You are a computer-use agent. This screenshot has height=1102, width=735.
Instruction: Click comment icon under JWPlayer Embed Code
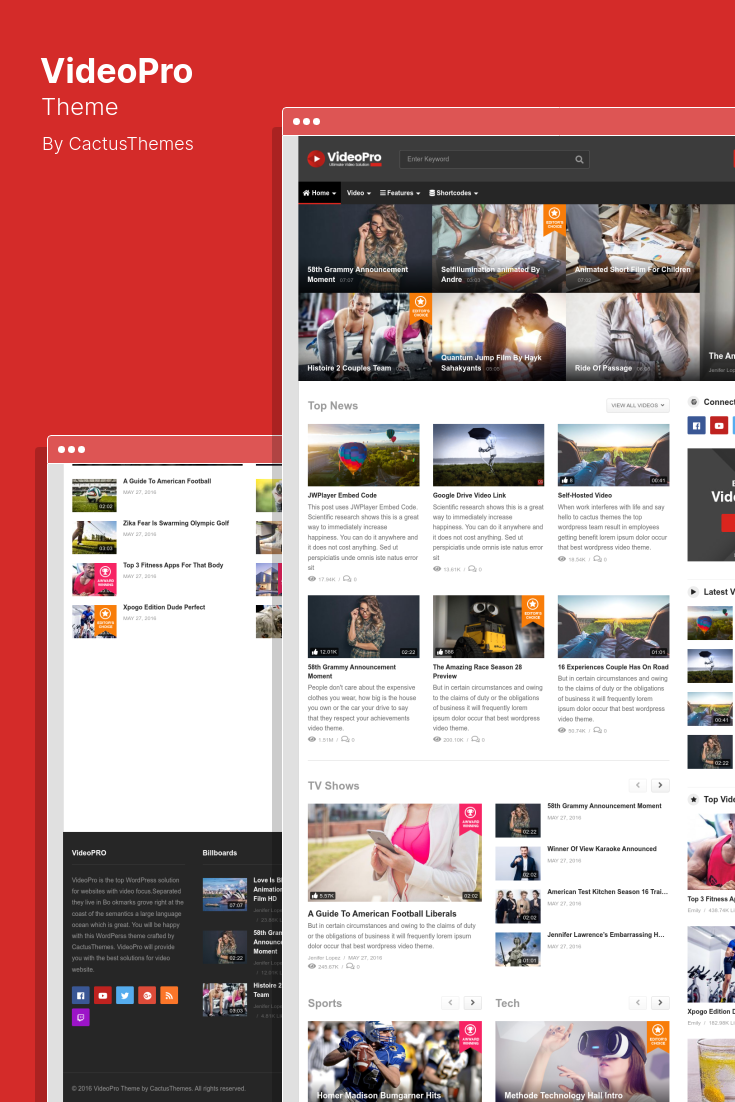click(x=347, y=579)
